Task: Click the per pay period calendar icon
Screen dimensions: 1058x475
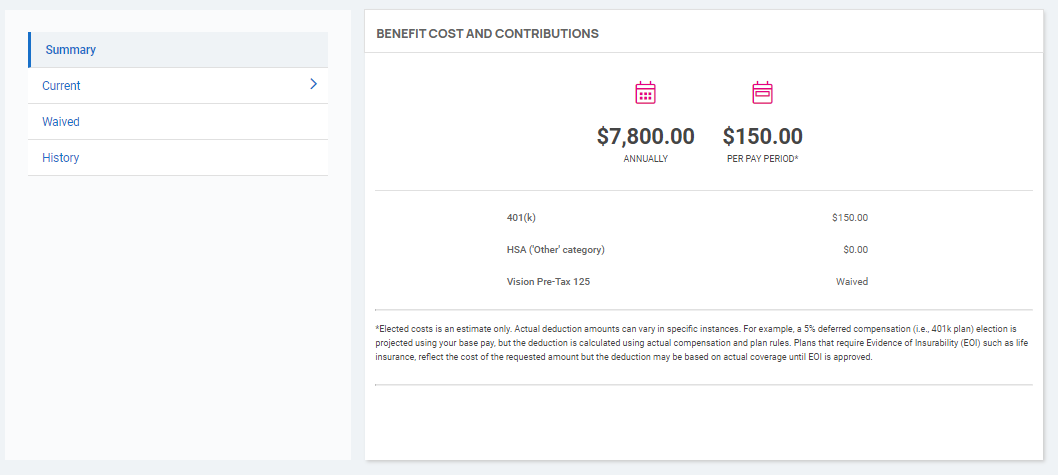Action: tap(762, 92)
